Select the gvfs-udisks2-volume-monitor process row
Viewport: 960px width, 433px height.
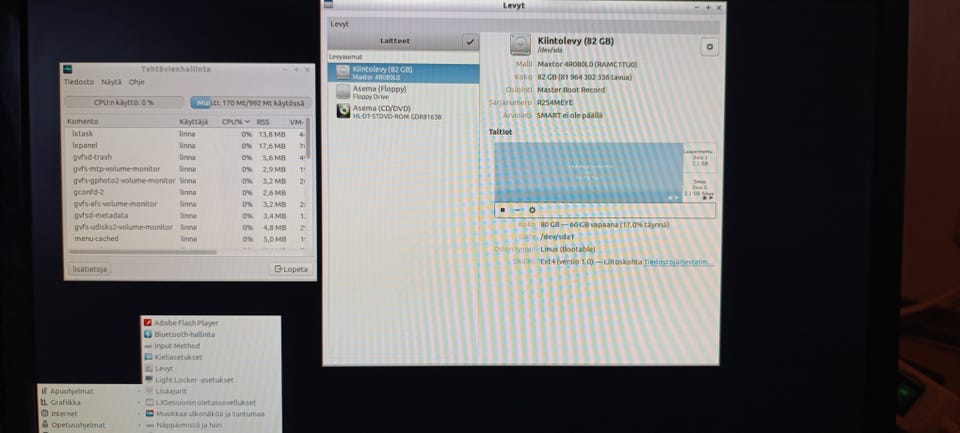point(185,227)
